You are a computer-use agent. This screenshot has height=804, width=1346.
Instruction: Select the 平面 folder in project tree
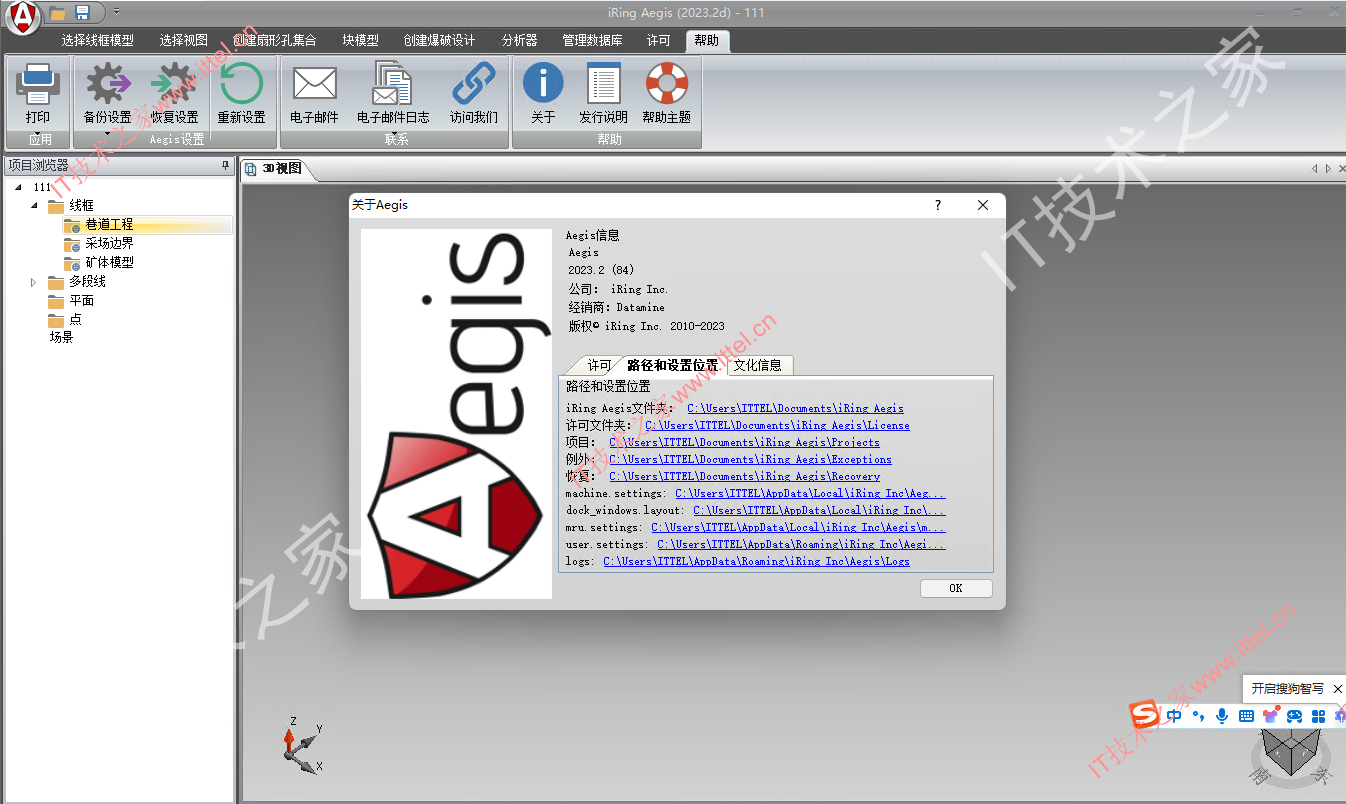click(81, 301)
